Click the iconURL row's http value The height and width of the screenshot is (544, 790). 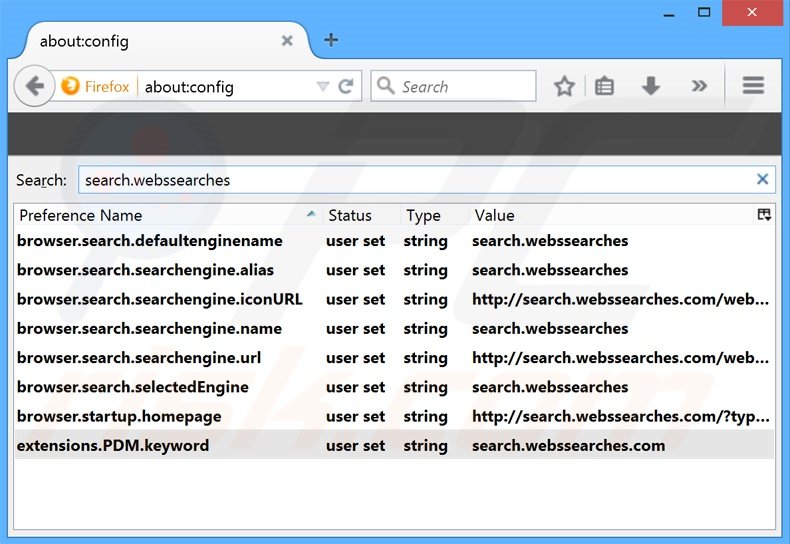click(x=621, y=300)
